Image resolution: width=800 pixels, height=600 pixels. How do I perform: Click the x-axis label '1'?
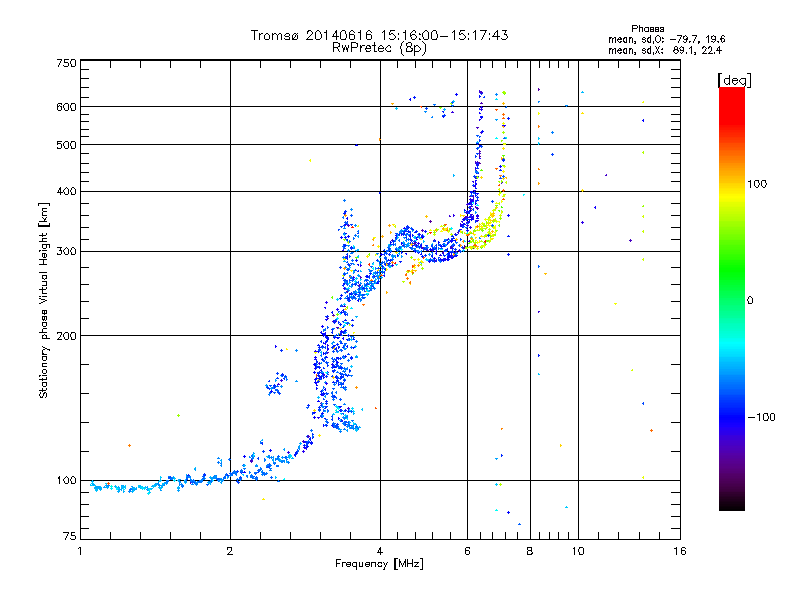click(80, 551)
